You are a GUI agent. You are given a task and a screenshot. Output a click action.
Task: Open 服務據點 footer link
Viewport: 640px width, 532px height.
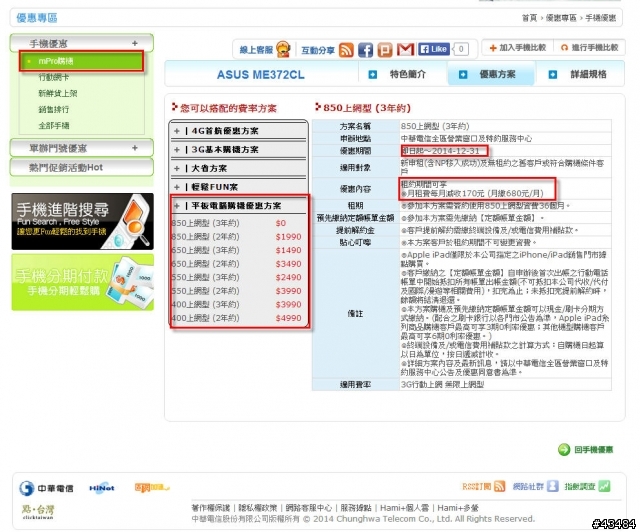[356, 508]
